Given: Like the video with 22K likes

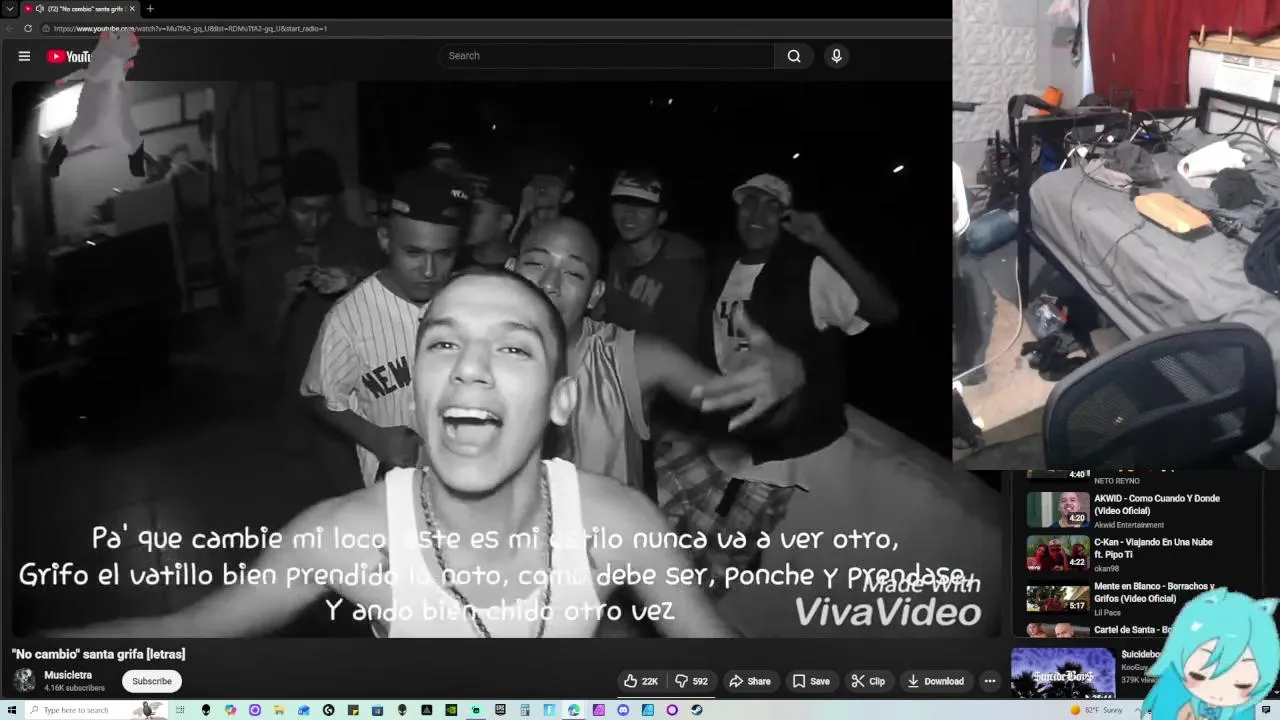Looking at the screenshot, I should point(641,681).
